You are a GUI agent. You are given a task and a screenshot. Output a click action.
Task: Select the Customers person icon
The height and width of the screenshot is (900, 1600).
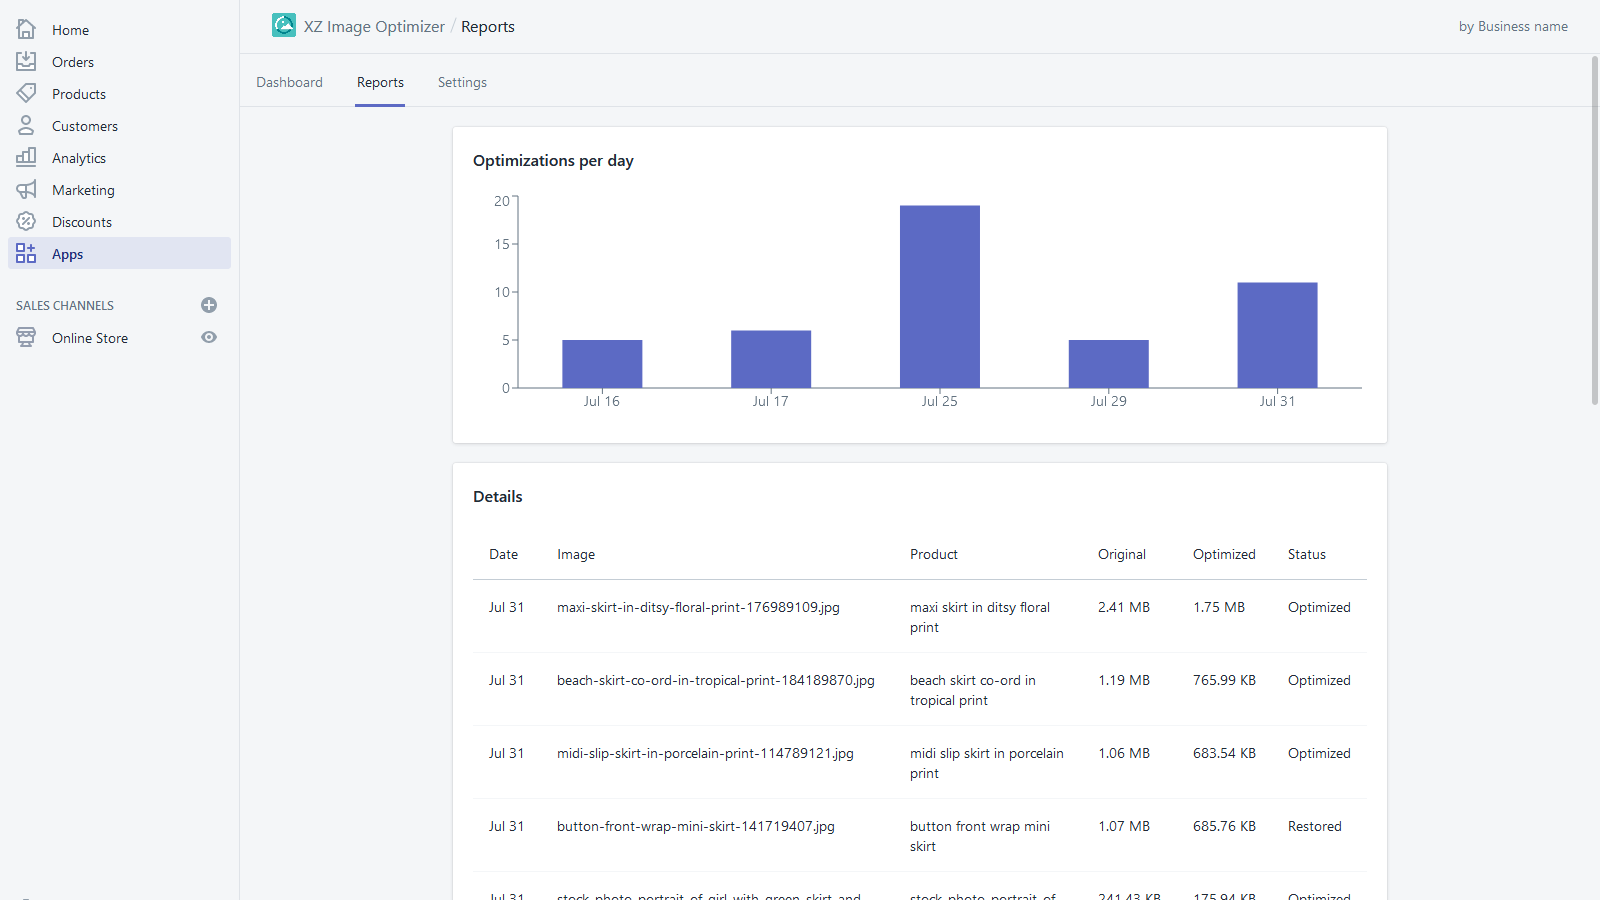tap(26, 125)
